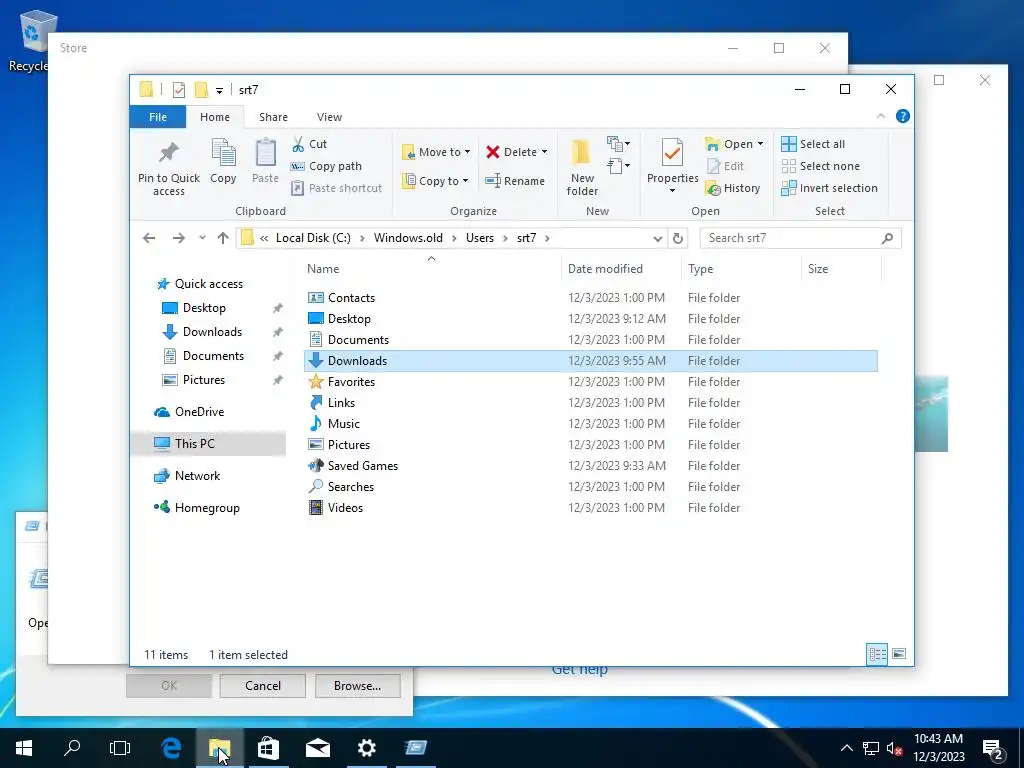Open the recent locations dropdown arrow
The image size is (1024, 768).
coord(202,238)
